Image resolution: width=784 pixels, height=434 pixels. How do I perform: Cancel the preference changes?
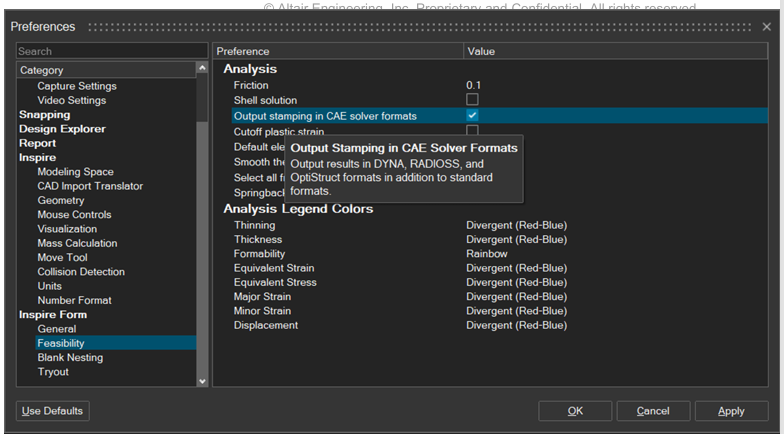click(653, 411)
